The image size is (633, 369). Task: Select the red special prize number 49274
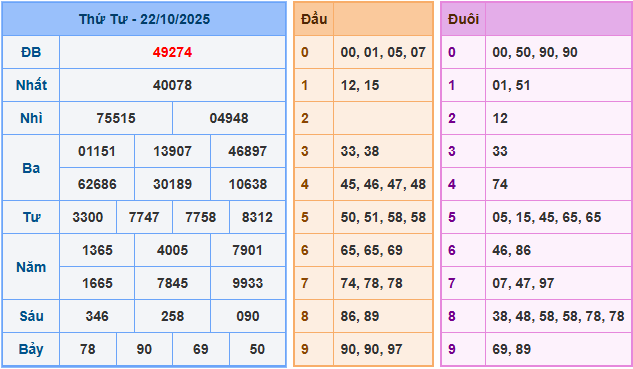(172, 52)
